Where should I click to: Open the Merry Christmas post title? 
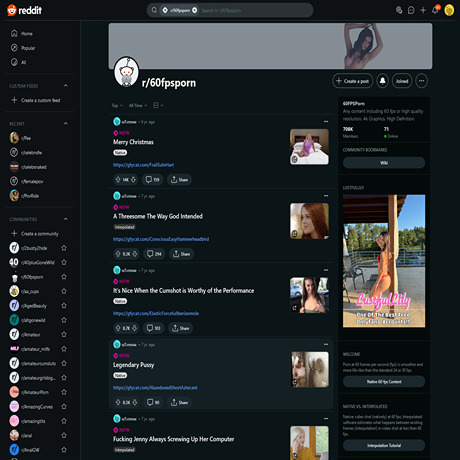click(x=133, y=142)
